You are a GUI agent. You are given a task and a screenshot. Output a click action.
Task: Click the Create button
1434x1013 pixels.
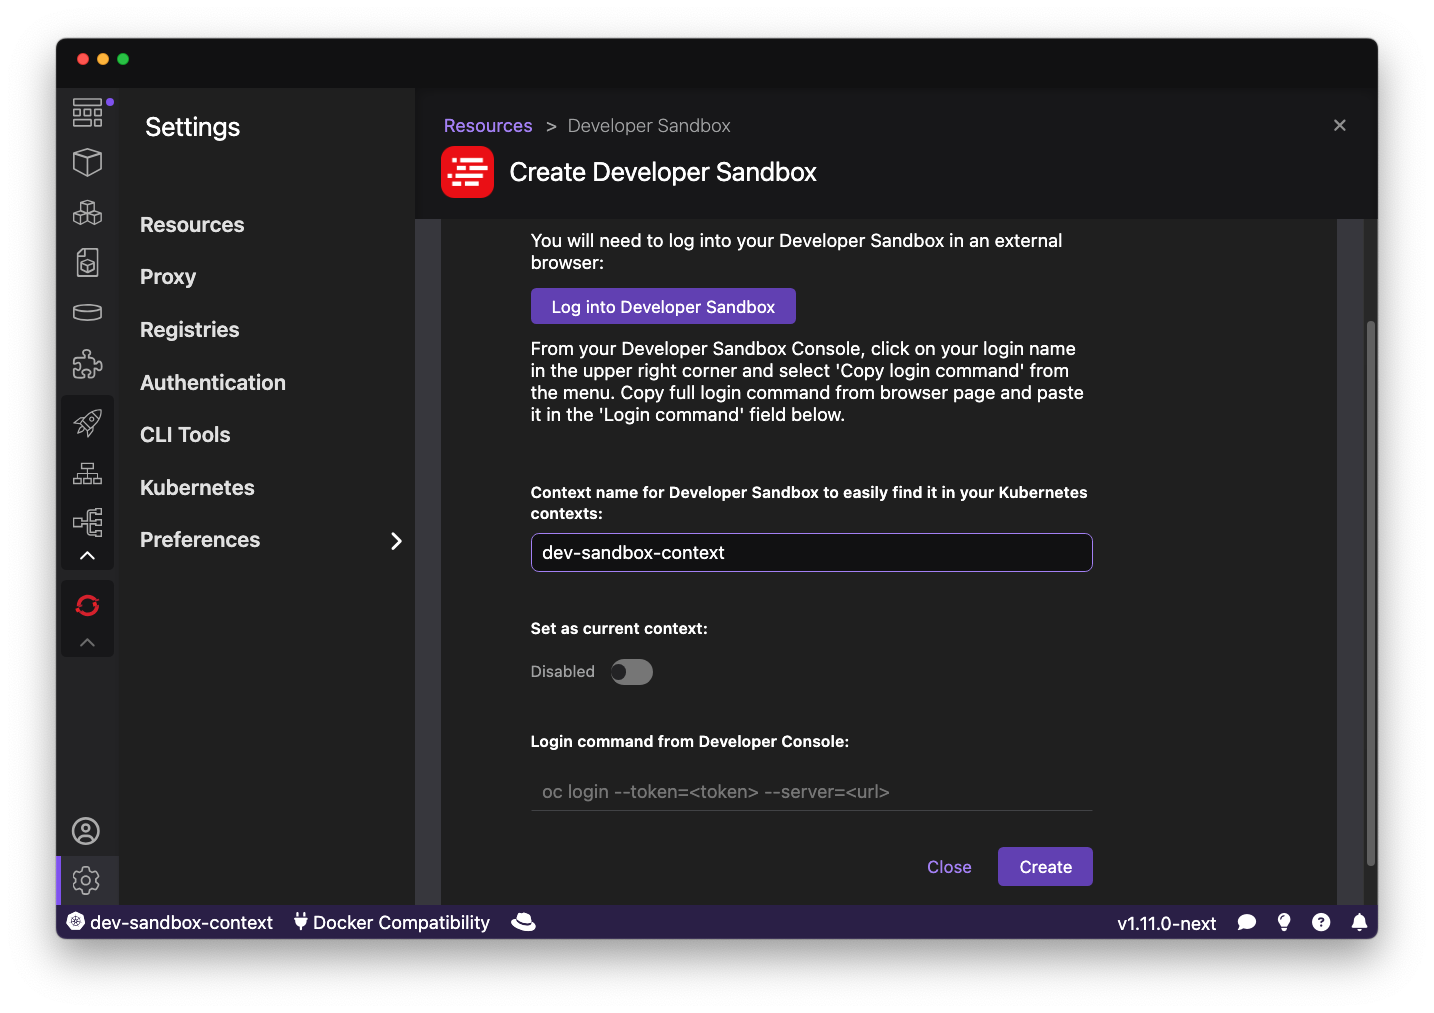[x=1045, y=867]
